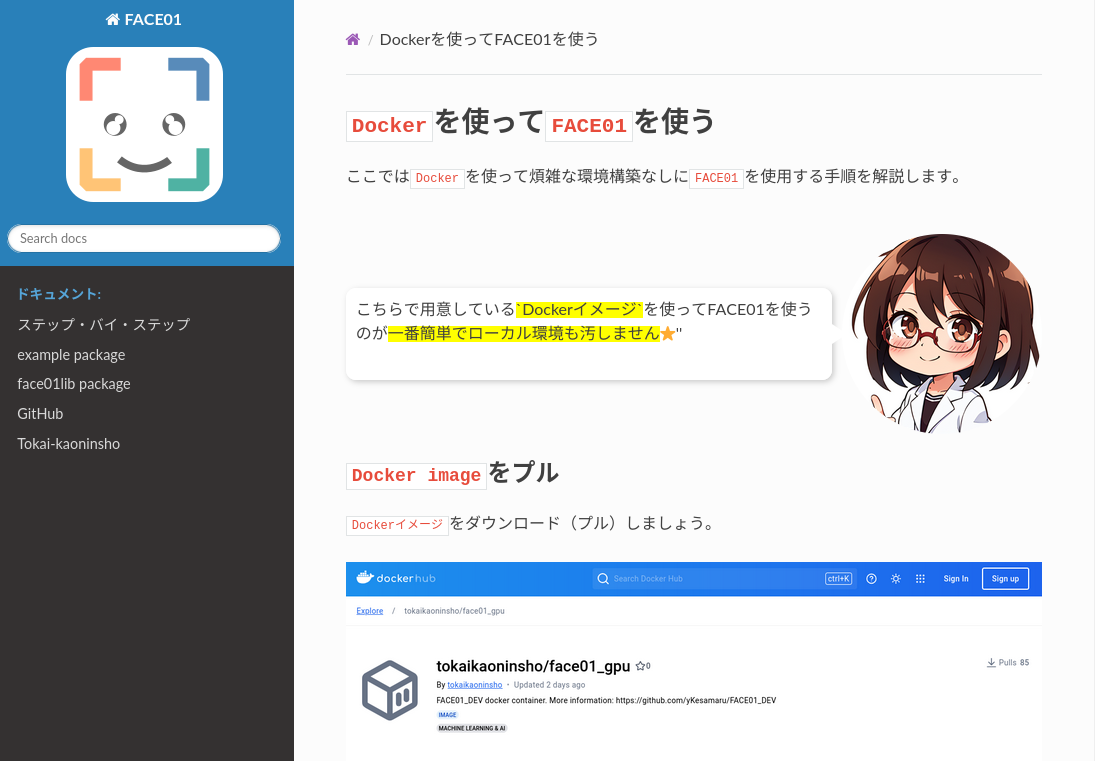
Task: Click the star rating icon beside title
Action: [640, 666]
